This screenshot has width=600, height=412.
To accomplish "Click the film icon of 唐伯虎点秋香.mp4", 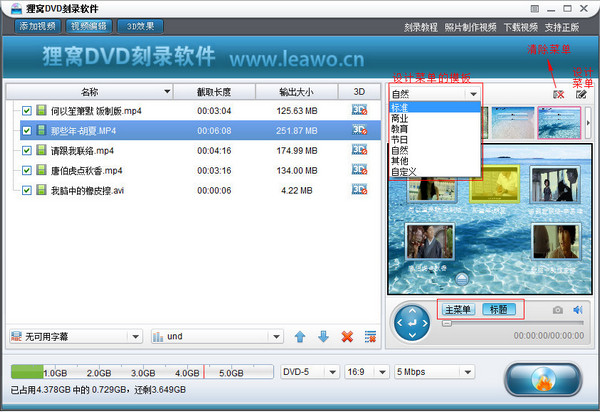I will point(41,170).
